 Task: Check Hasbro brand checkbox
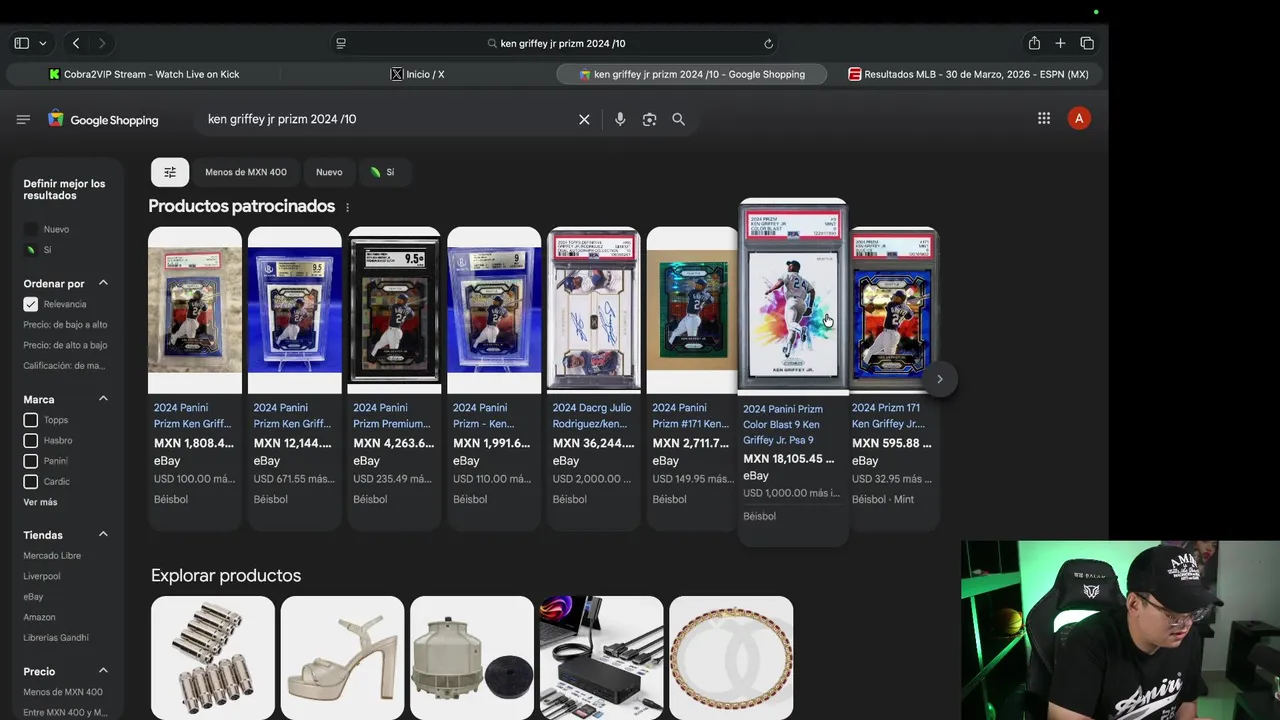(x=31, y=441)
